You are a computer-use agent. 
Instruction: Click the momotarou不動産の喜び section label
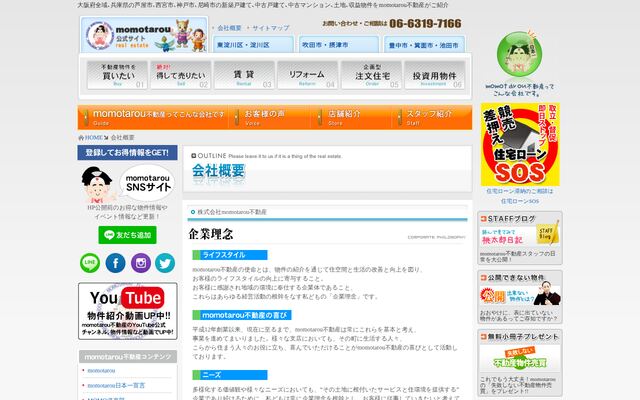(242, 315)
